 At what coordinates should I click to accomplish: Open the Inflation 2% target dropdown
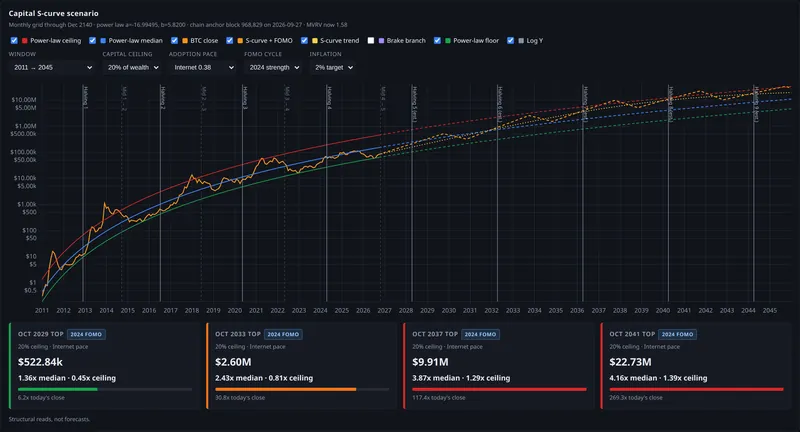coord(333,67)
